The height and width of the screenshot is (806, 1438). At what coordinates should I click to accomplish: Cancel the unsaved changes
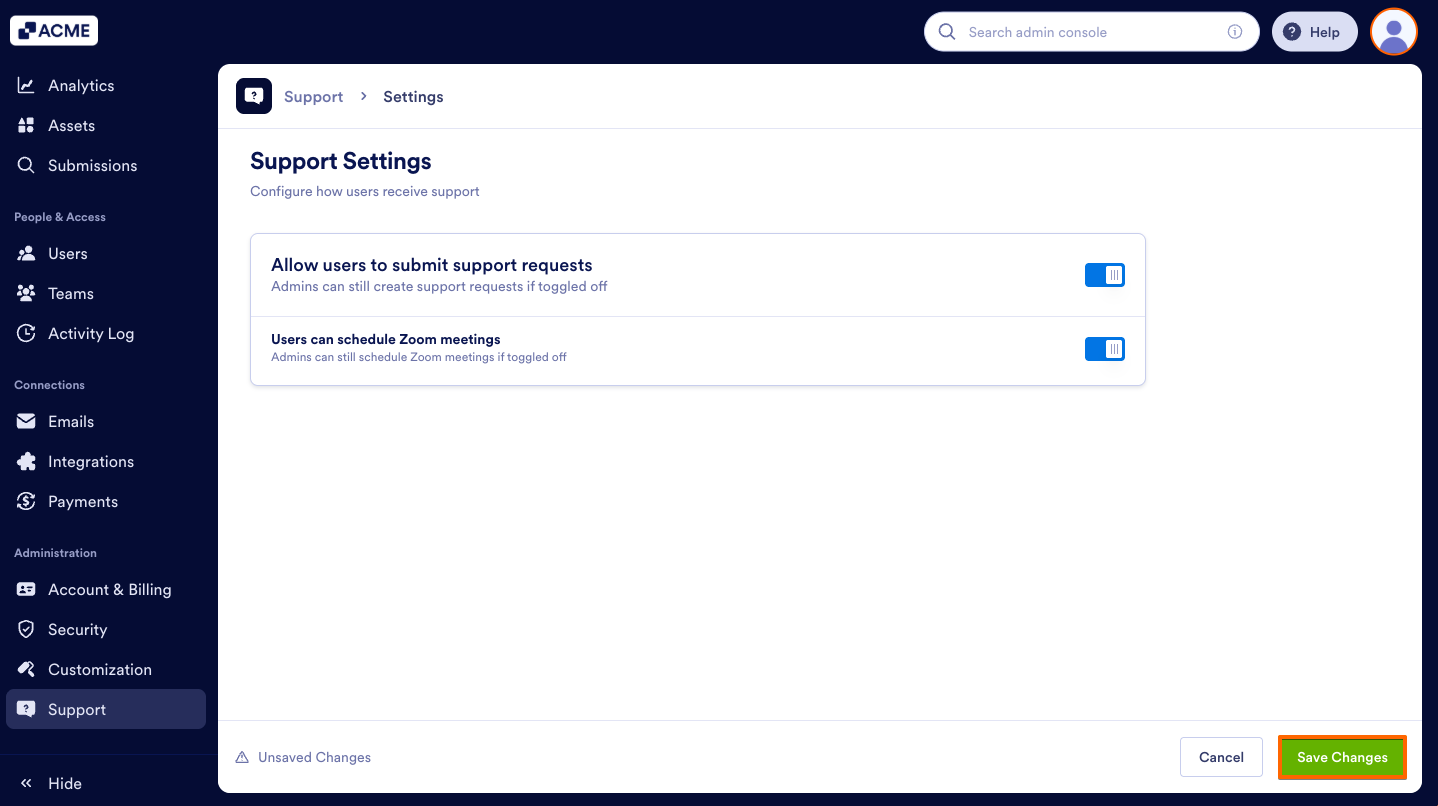pyautogui.click(x=1221, y=758)
